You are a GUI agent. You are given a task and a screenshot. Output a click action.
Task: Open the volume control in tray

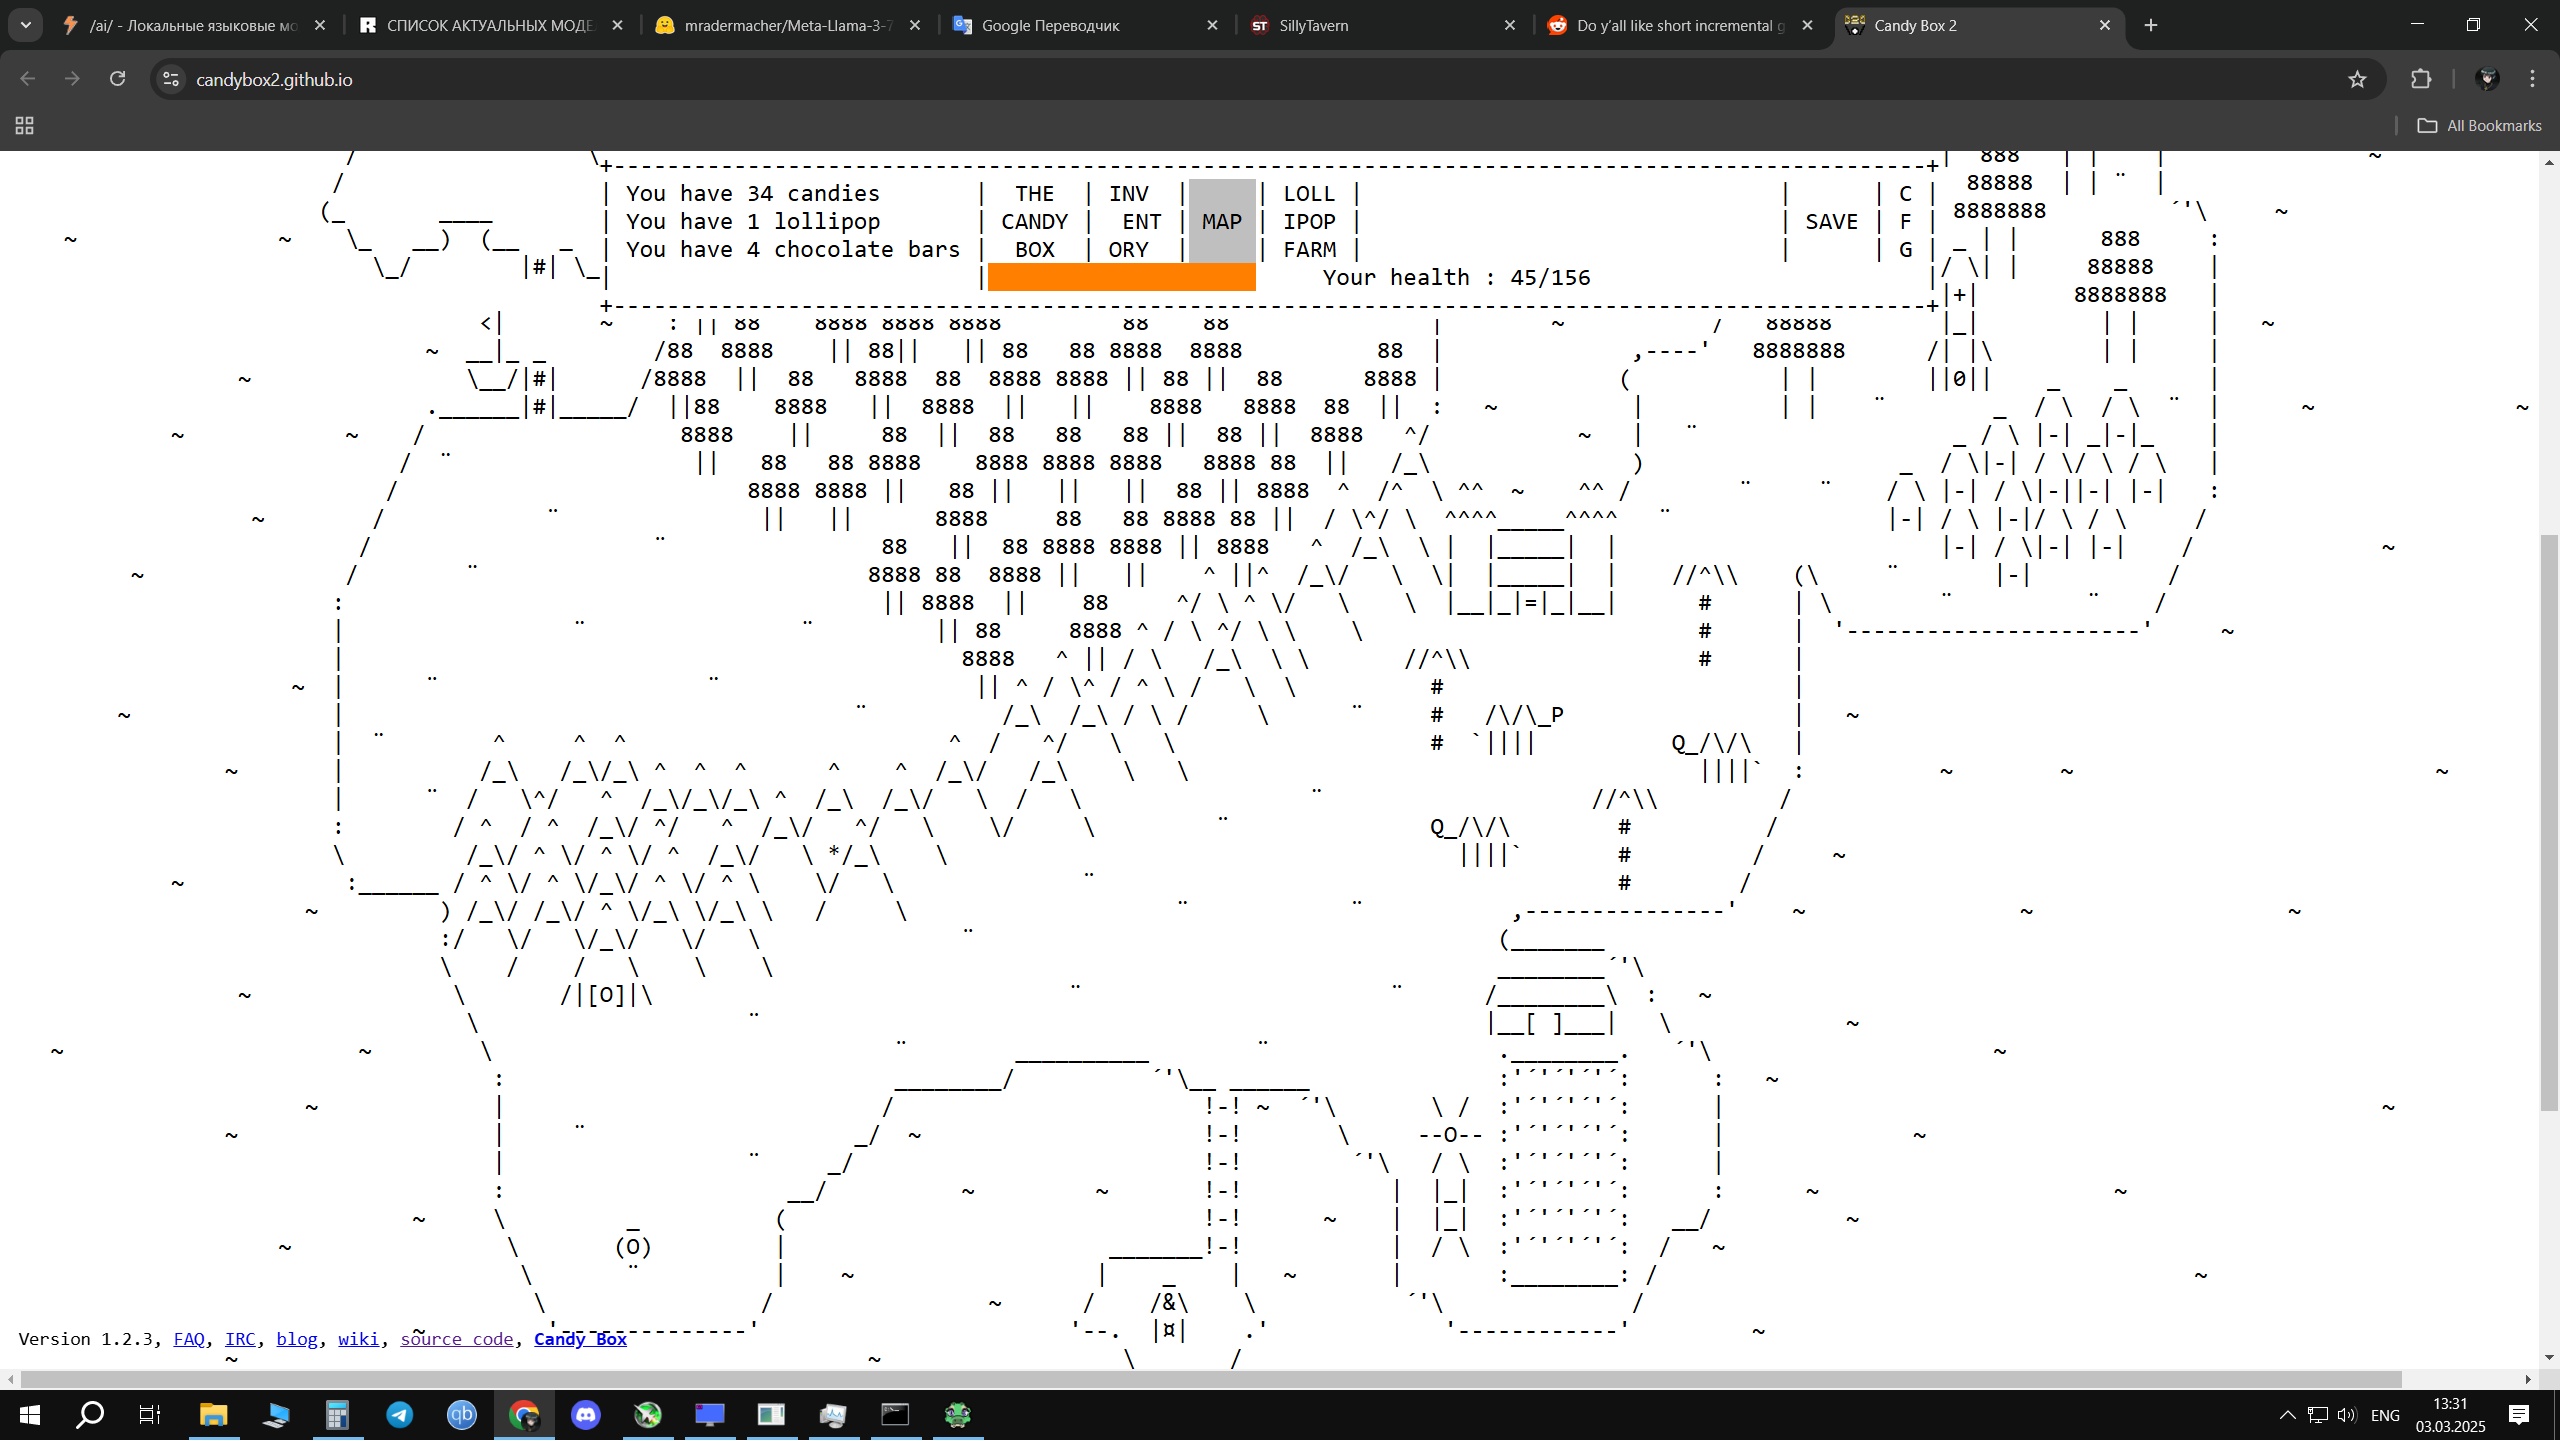point(2347,1415)
